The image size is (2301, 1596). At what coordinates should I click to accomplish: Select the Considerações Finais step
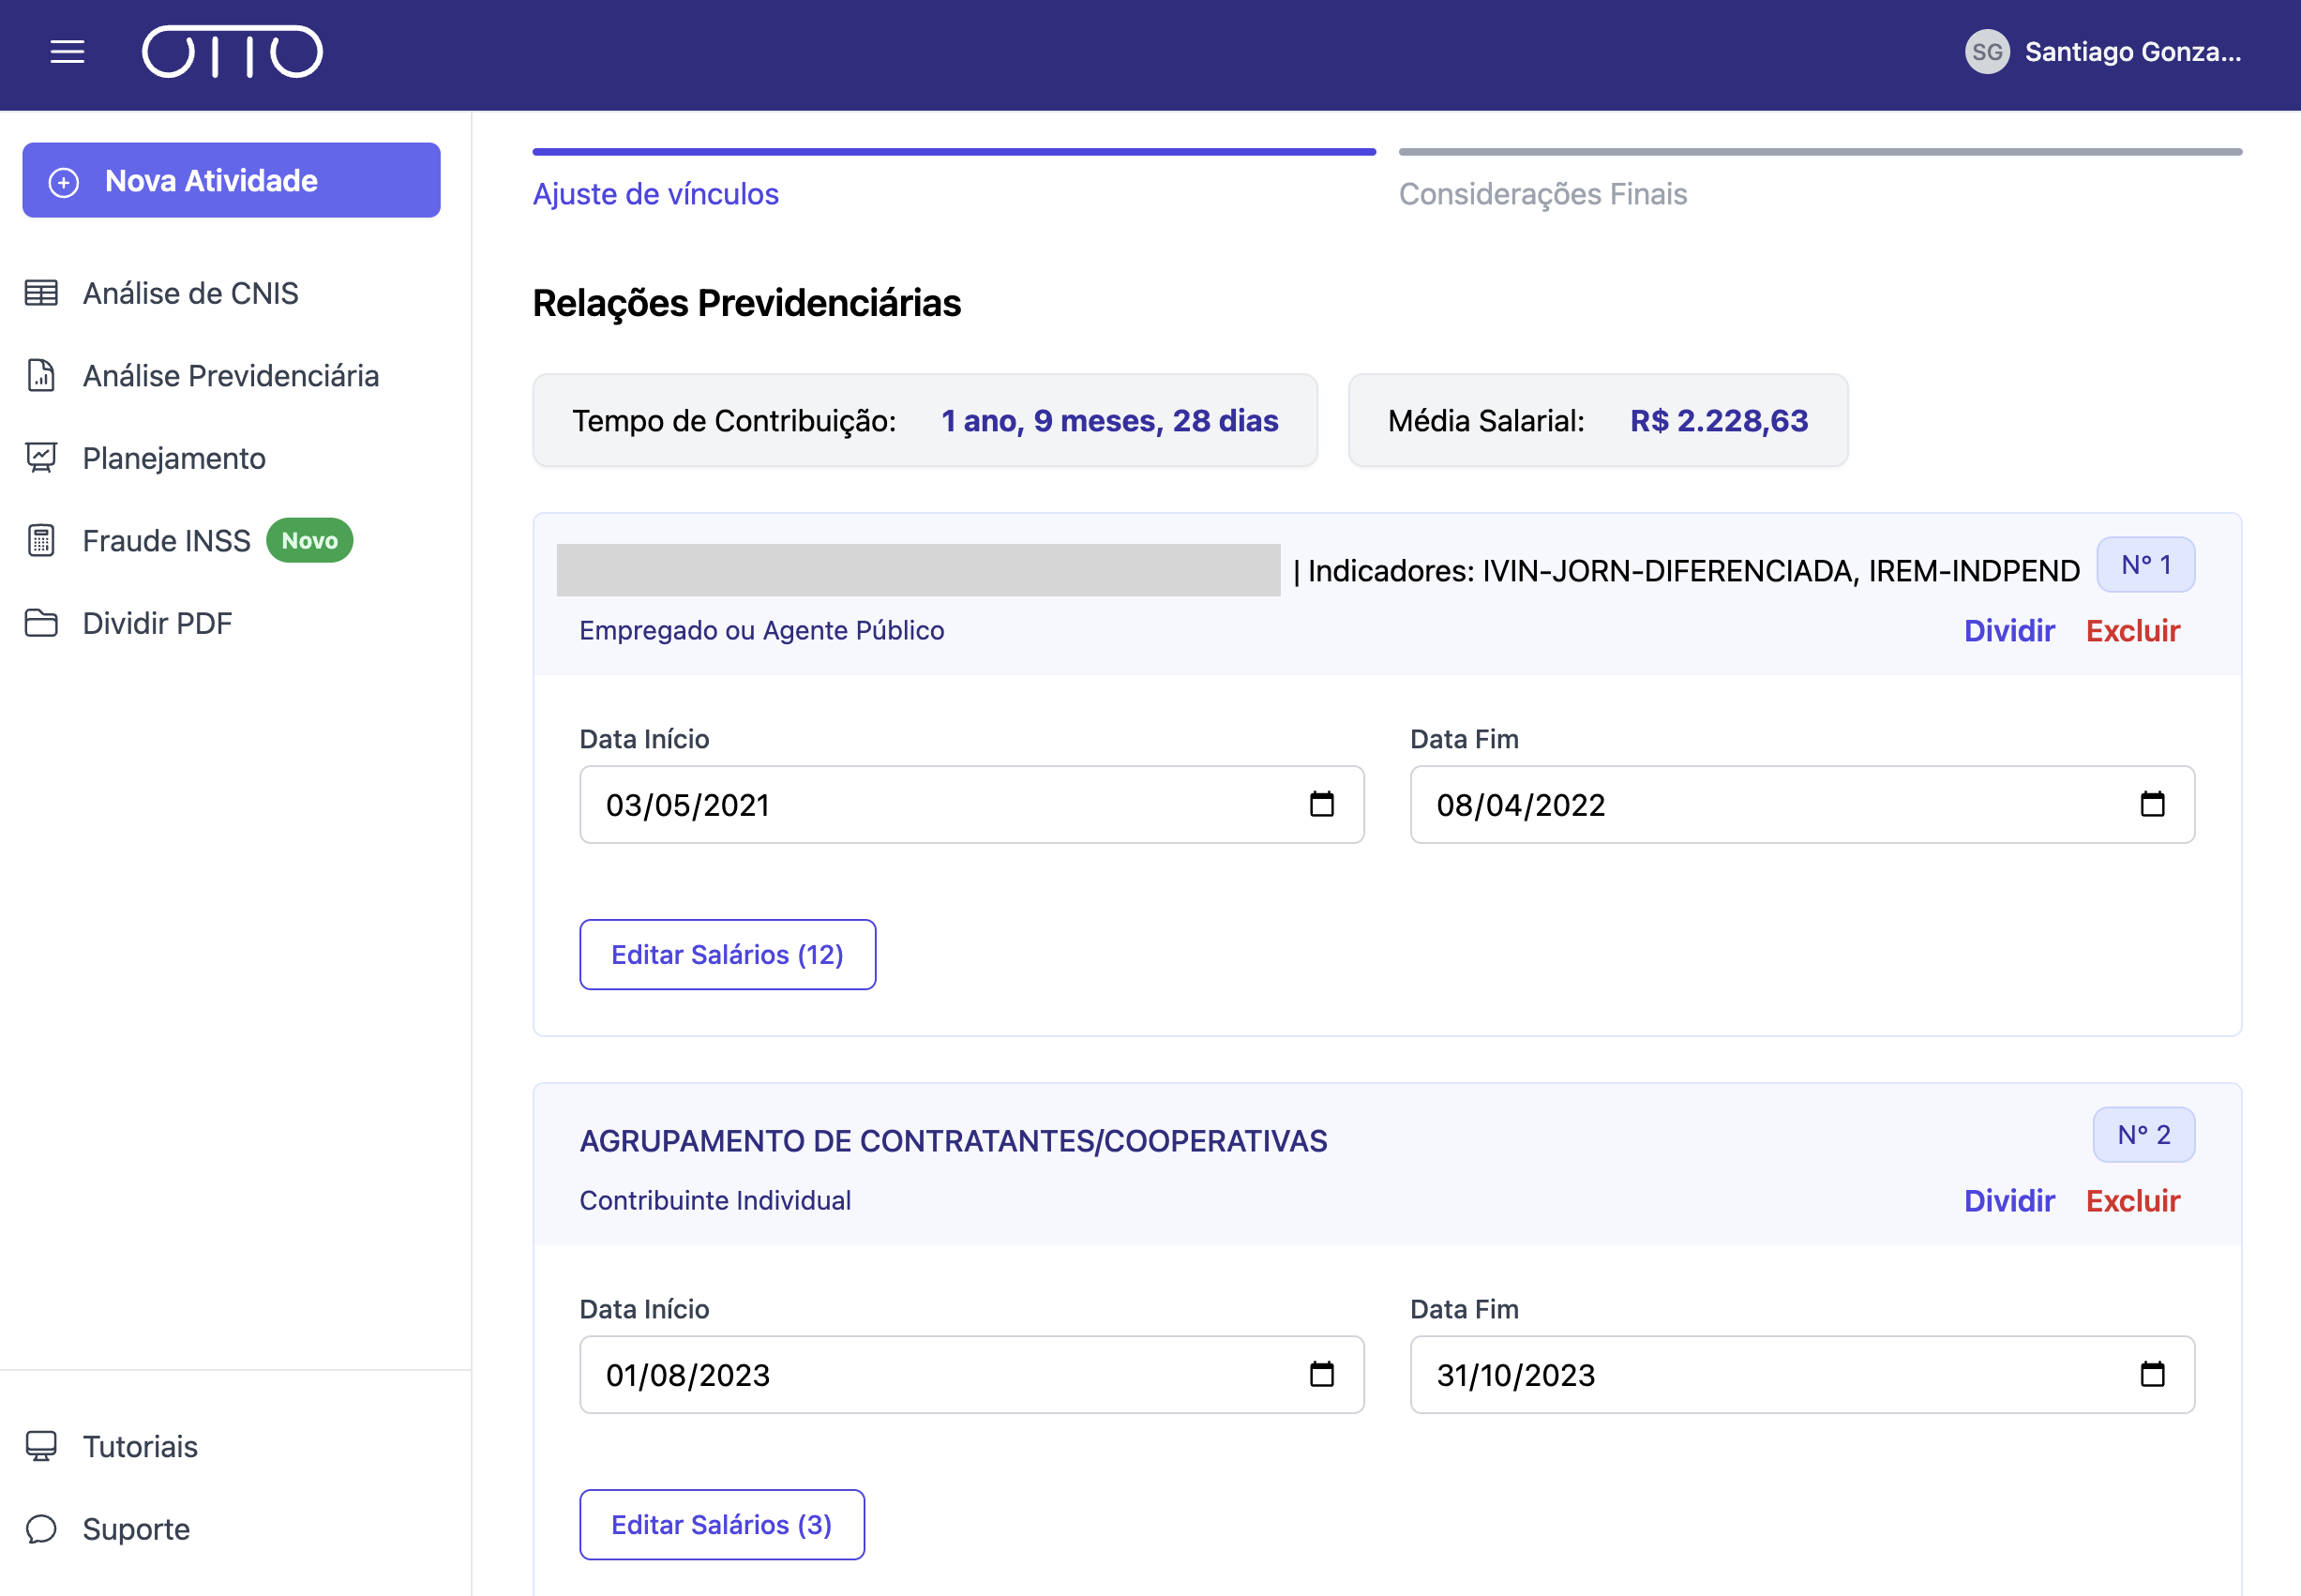(1542, 193)
